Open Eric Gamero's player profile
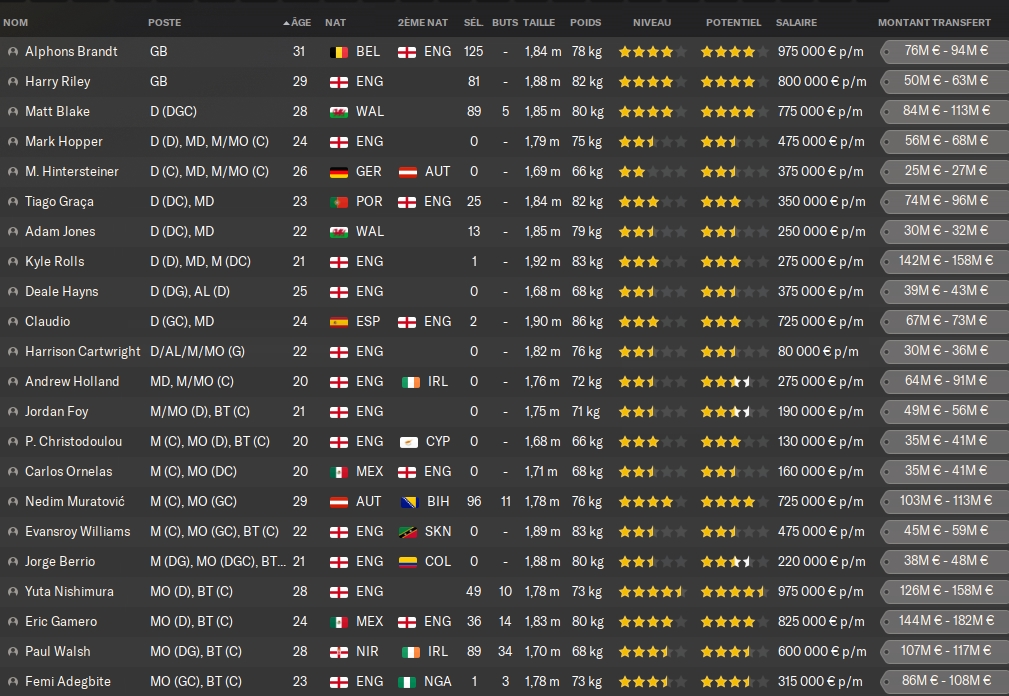Image resolution: width=1009 pixels, height=696 pixels. (61, 622)
